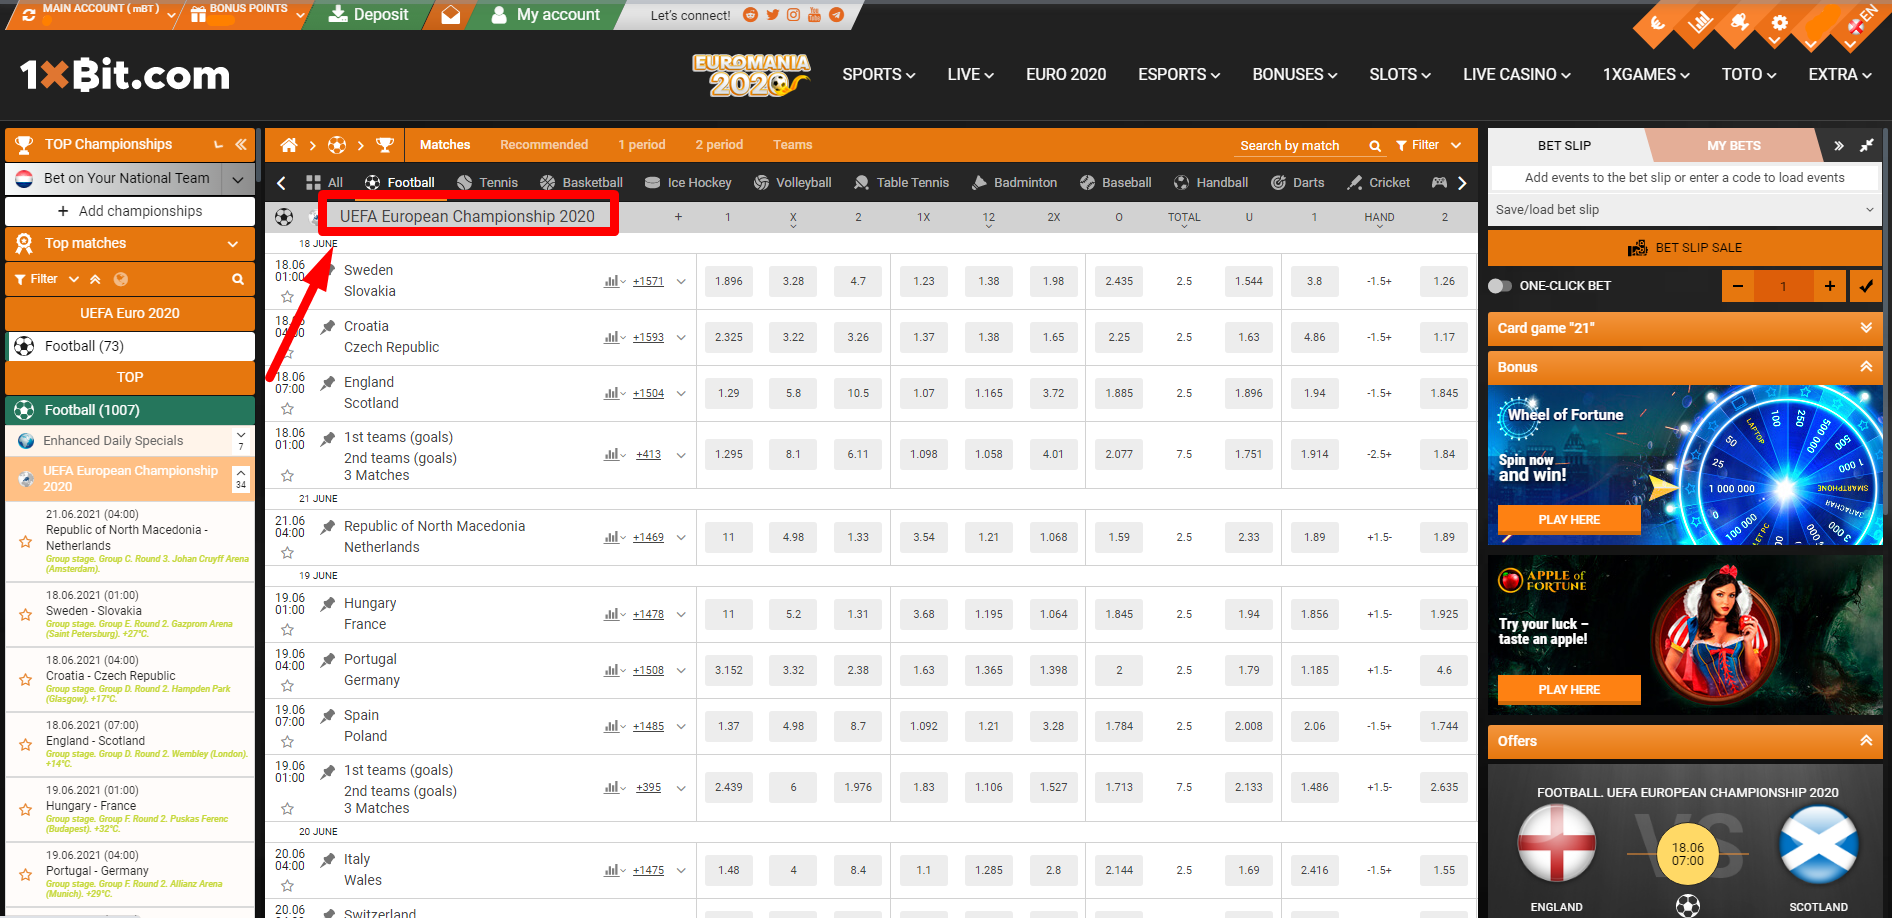The width and height of the screenshot is (1892, 918).
Task: Switch to the Recommended tab
Action: [544, 145]
